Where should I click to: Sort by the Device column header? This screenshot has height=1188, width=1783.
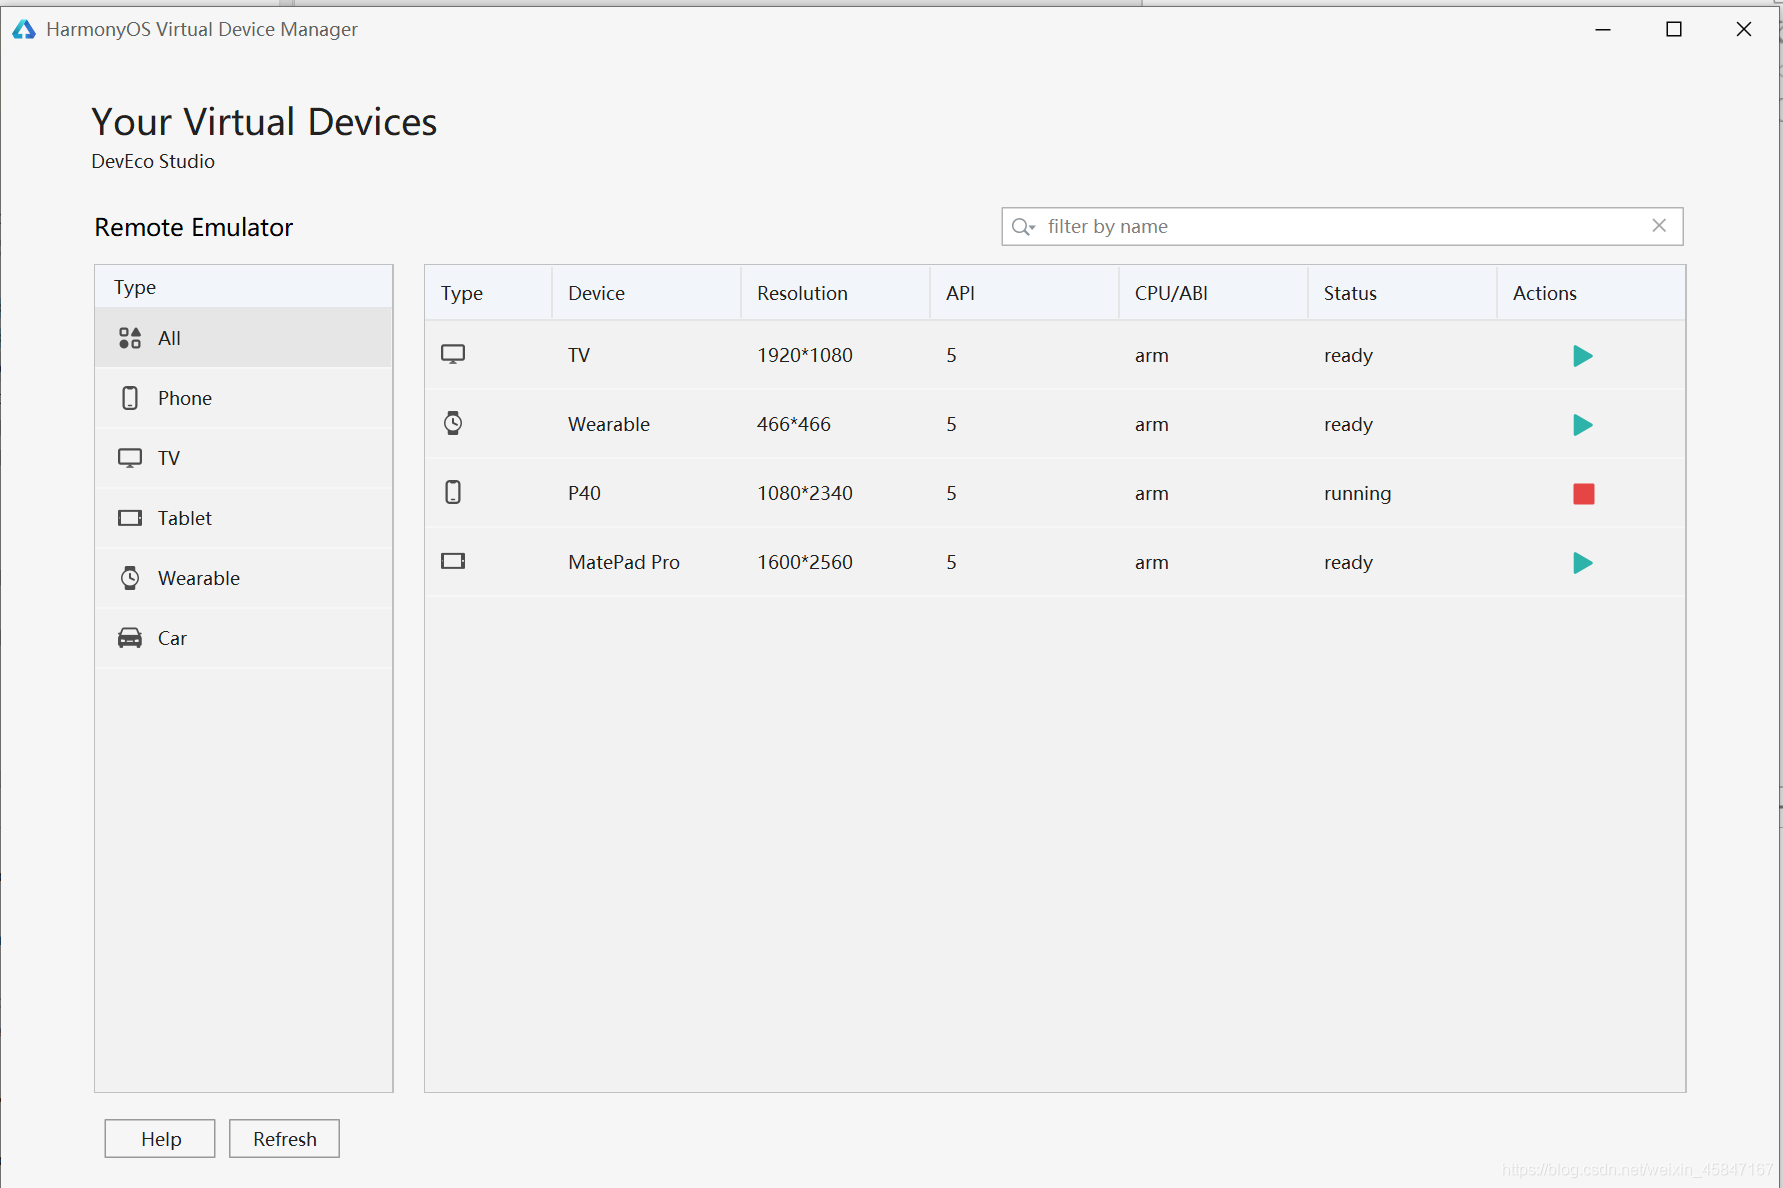[x=646, y=293]
